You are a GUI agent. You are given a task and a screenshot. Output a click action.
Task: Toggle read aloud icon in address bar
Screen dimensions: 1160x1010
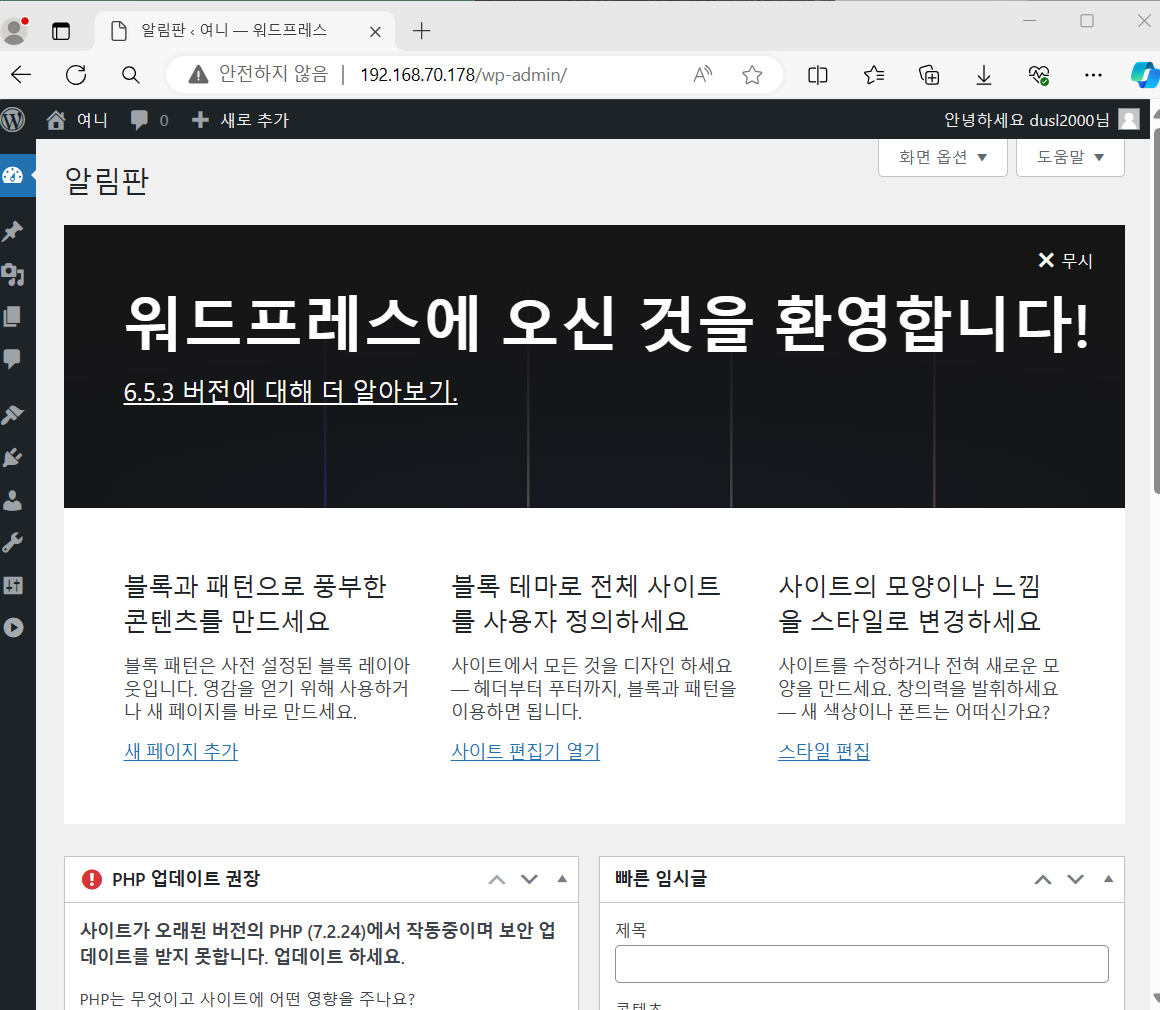[x=703, y=75]
